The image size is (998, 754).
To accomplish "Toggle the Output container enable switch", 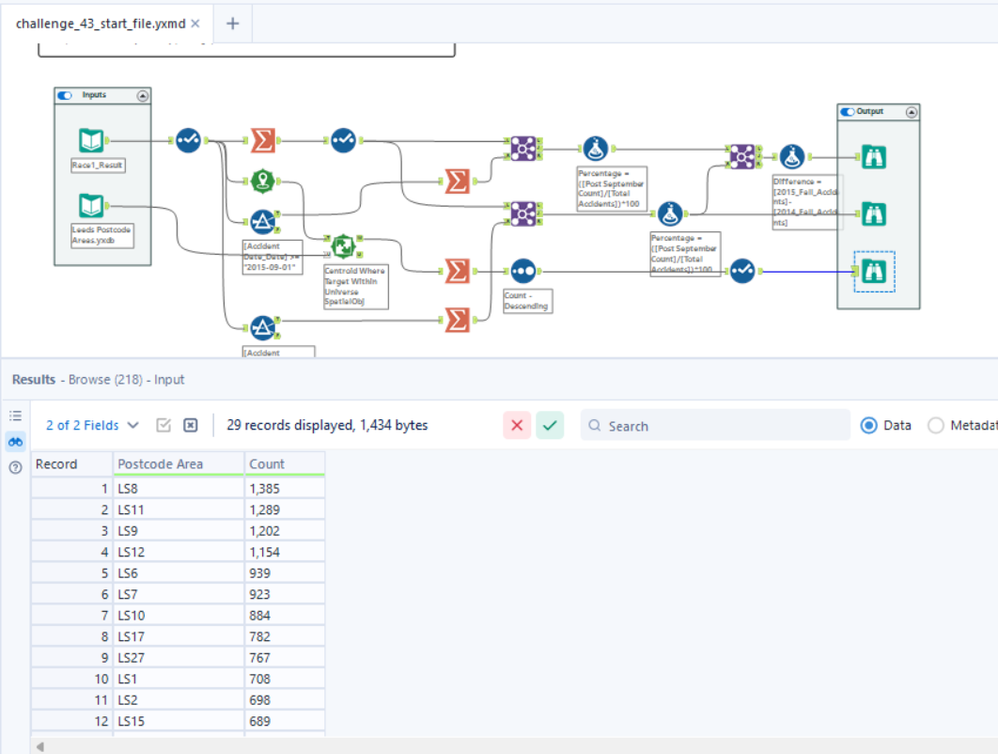I will click(x=847, y=112).
